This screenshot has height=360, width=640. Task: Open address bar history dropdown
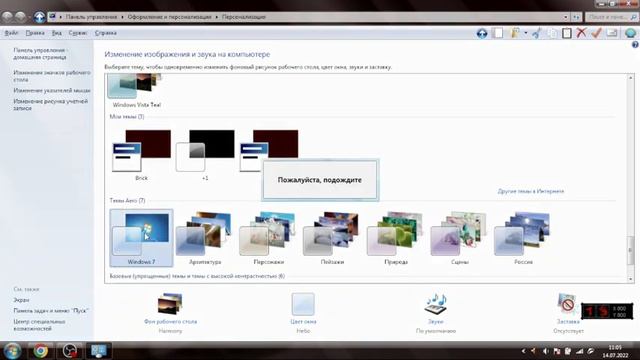click(x=566, y=17)
